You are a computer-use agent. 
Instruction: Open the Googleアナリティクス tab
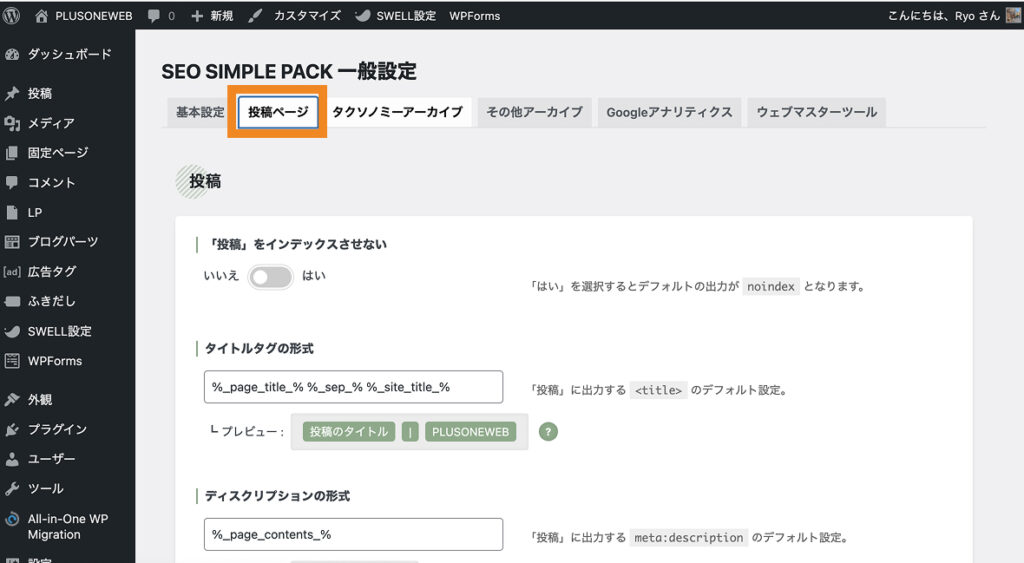pyautogui.click(x=669, y=112)
